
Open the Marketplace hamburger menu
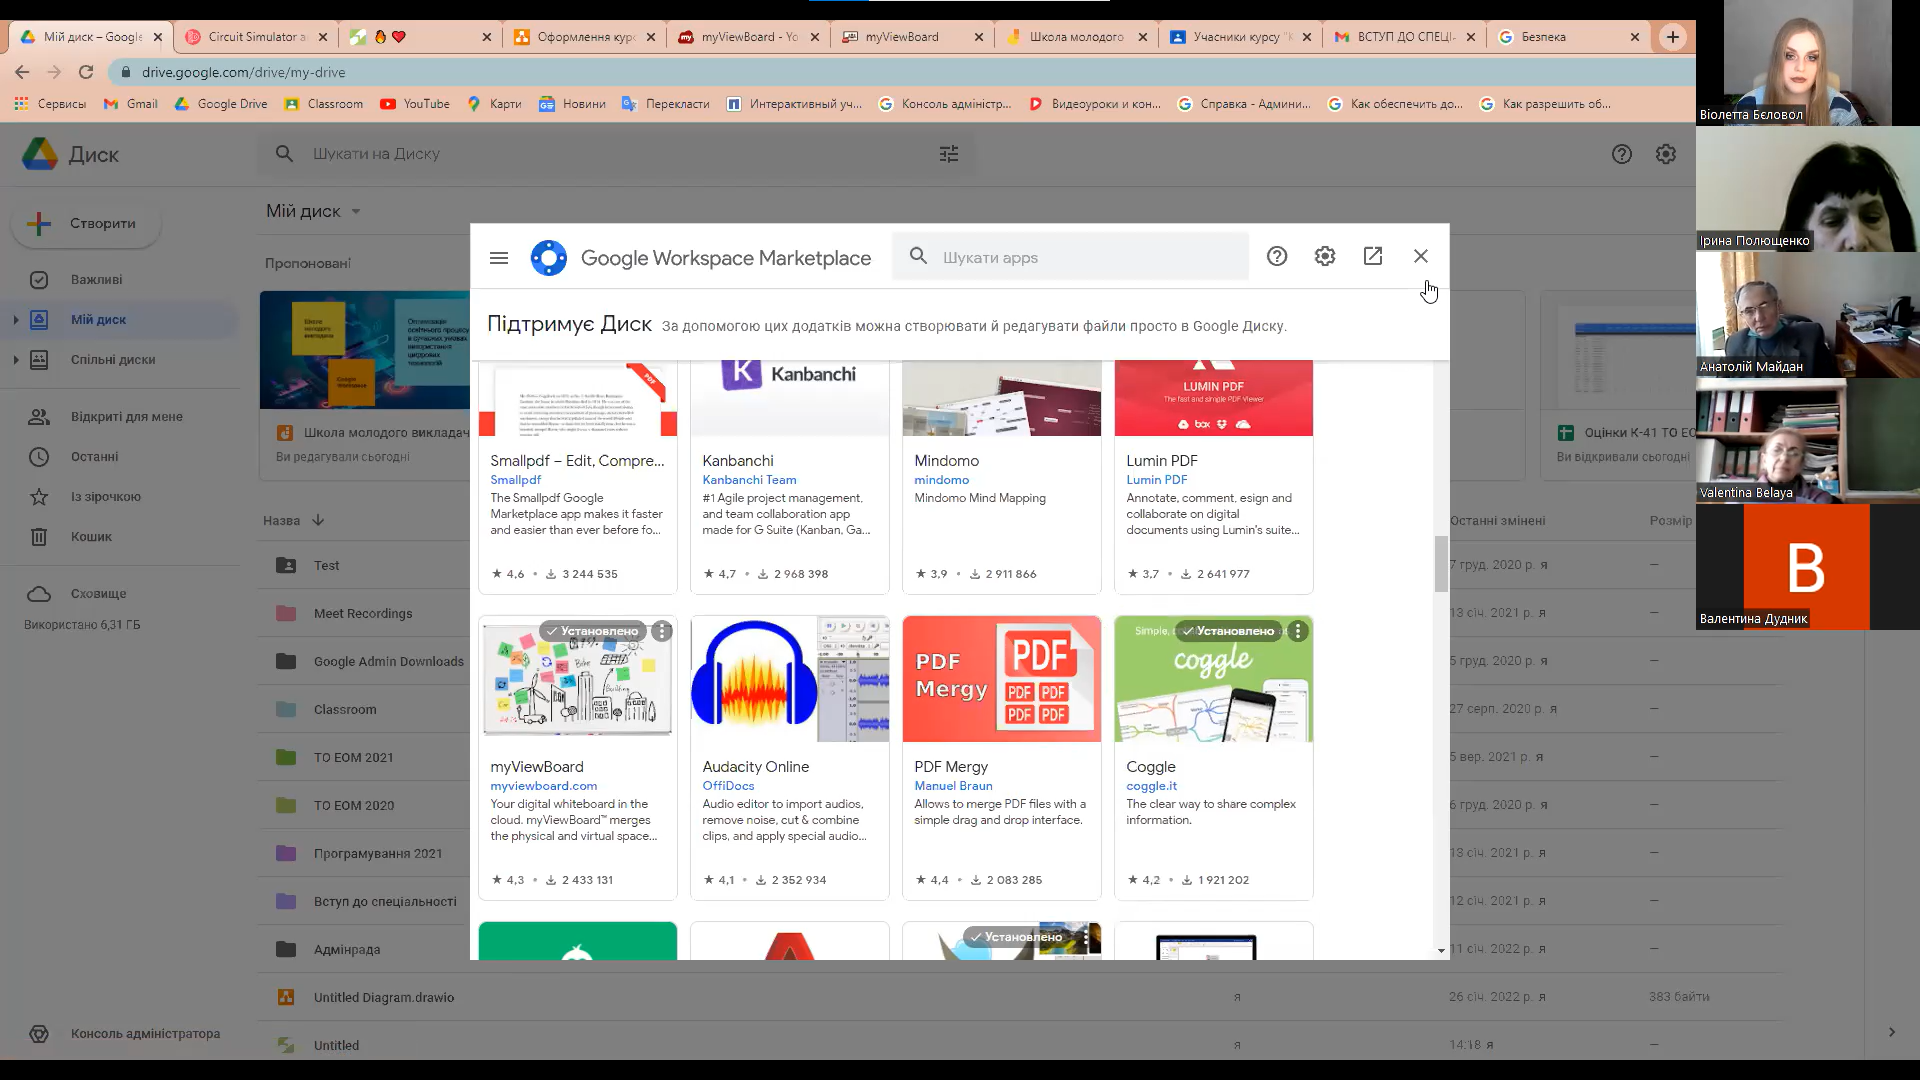(499, 258)
